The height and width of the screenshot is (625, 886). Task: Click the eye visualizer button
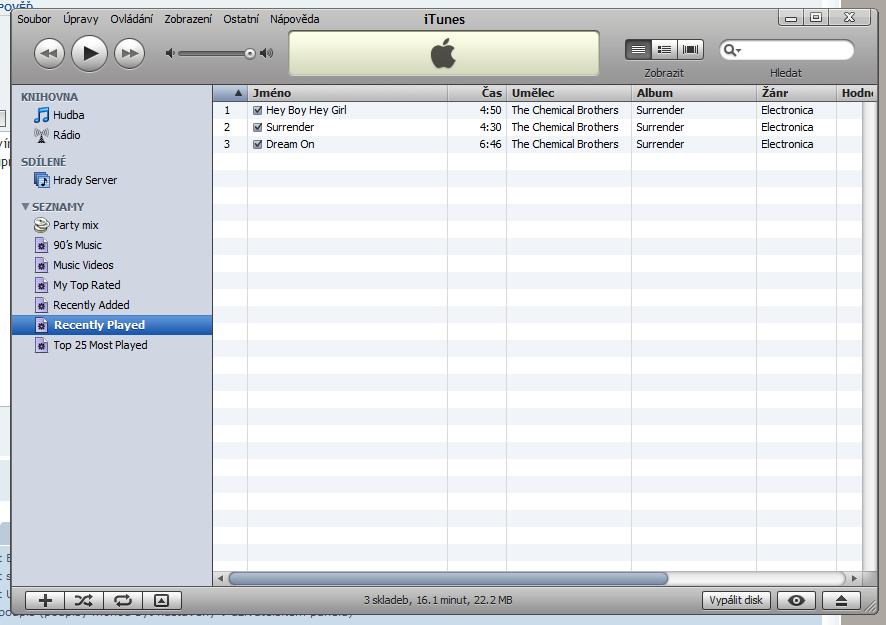point(796,600)
